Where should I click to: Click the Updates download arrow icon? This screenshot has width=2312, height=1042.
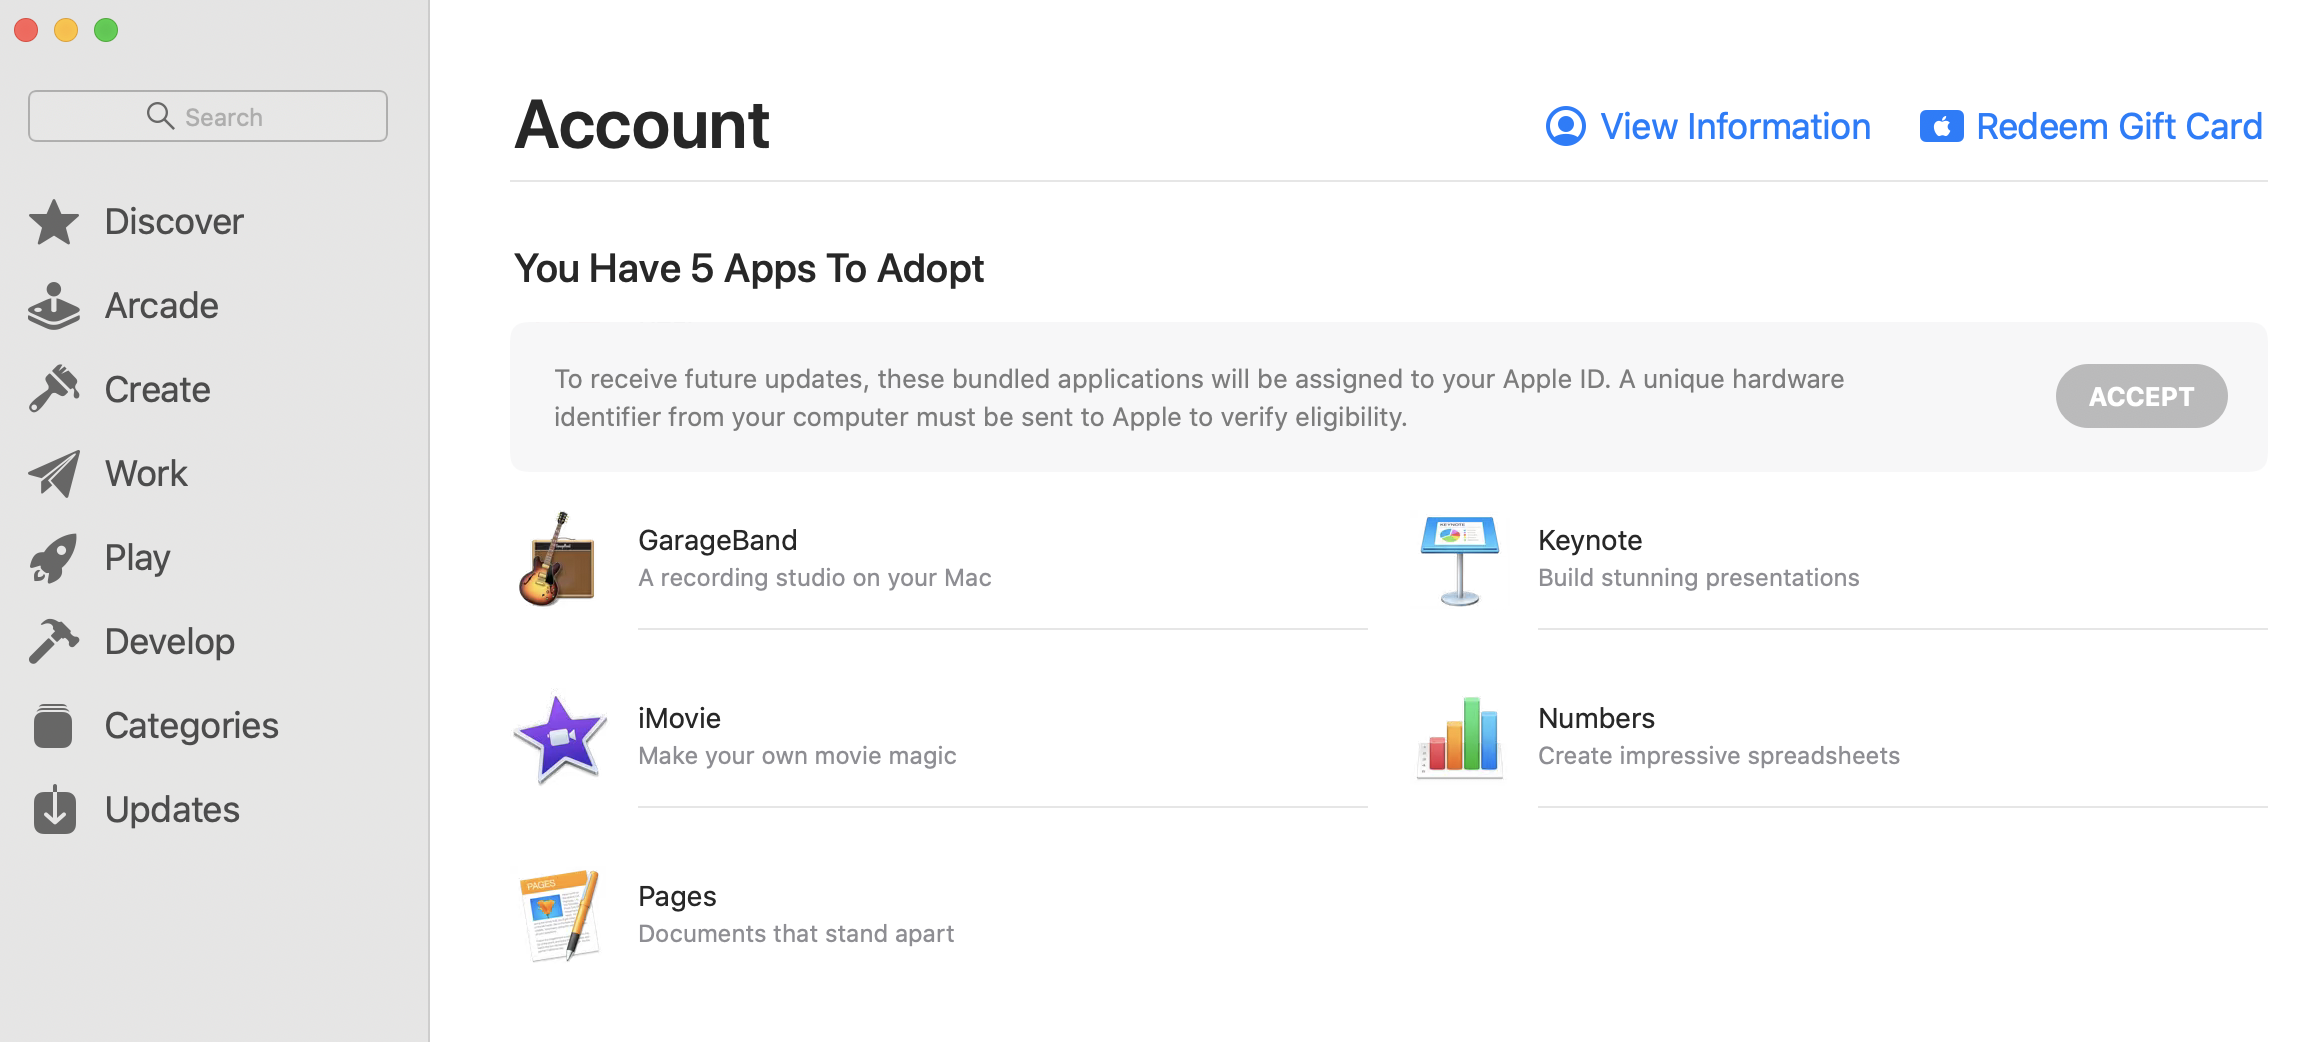pos(54,810)
